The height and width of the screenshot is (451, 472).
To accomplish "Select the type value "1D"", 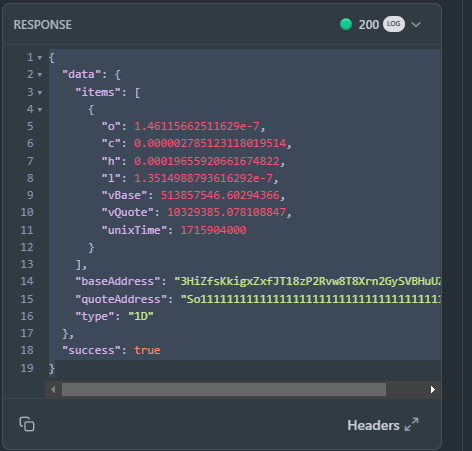I will (x=141, y=316).
